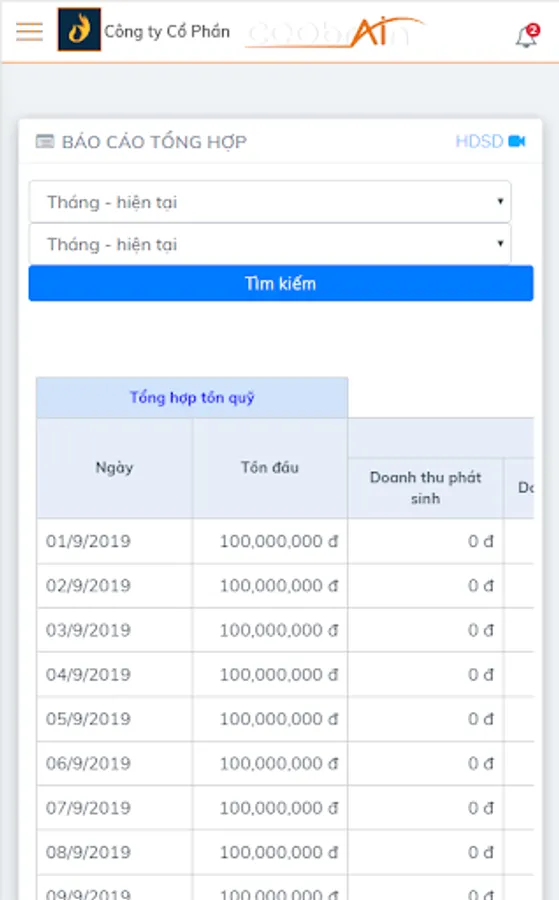The height and width of the screenshot is (900, 559).
Task: Click the Tìm kiếm search button
Action: [281, 283]
